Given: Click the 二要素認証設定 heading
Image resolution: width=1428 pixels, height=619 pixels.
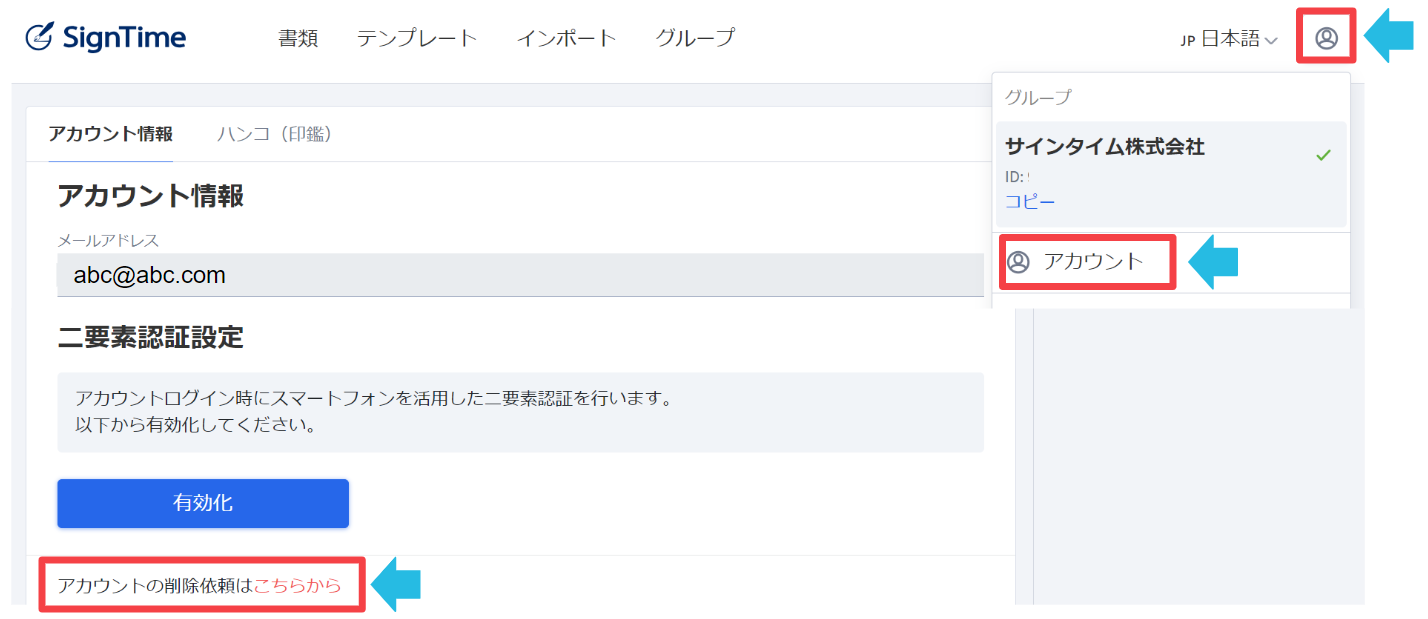Looking at the screenshot, I should (x=150, y=337).
